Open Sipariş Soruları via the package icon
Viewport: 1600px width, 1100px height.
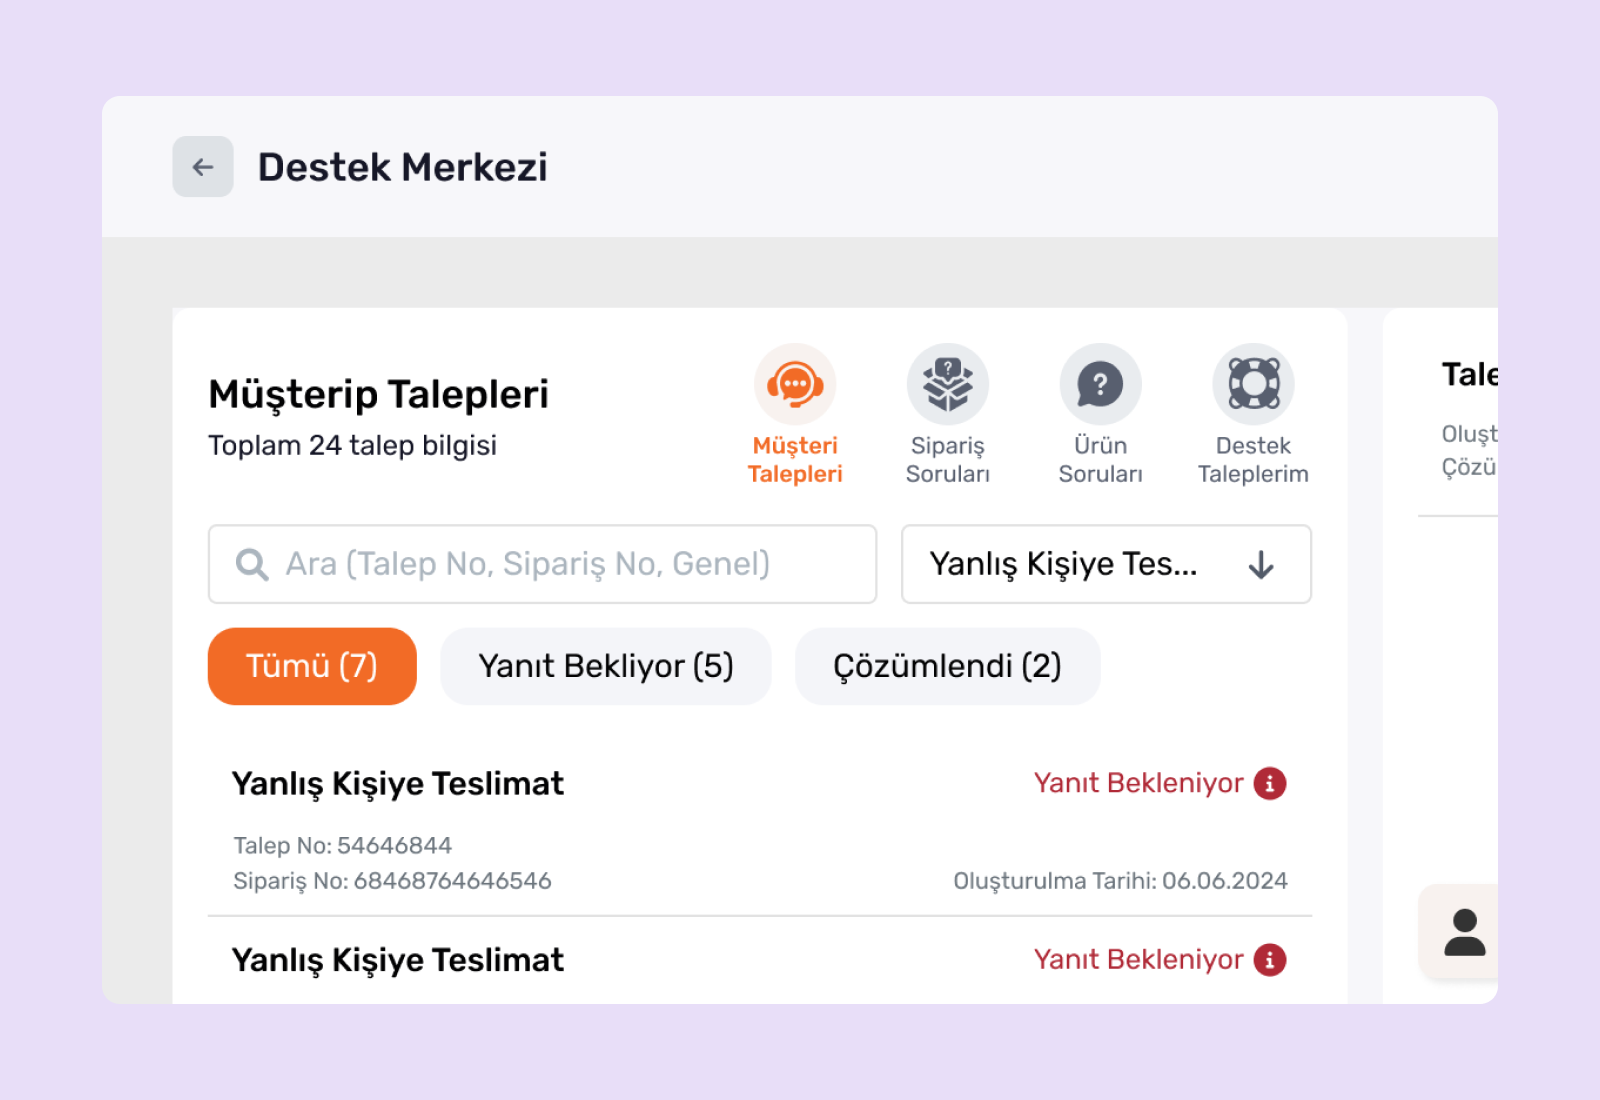(x=947, y=383)
